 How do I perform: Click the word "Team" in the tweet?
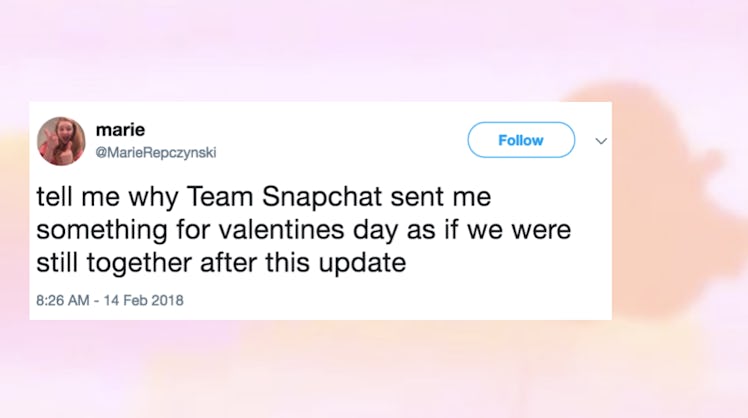coord(212,190)
